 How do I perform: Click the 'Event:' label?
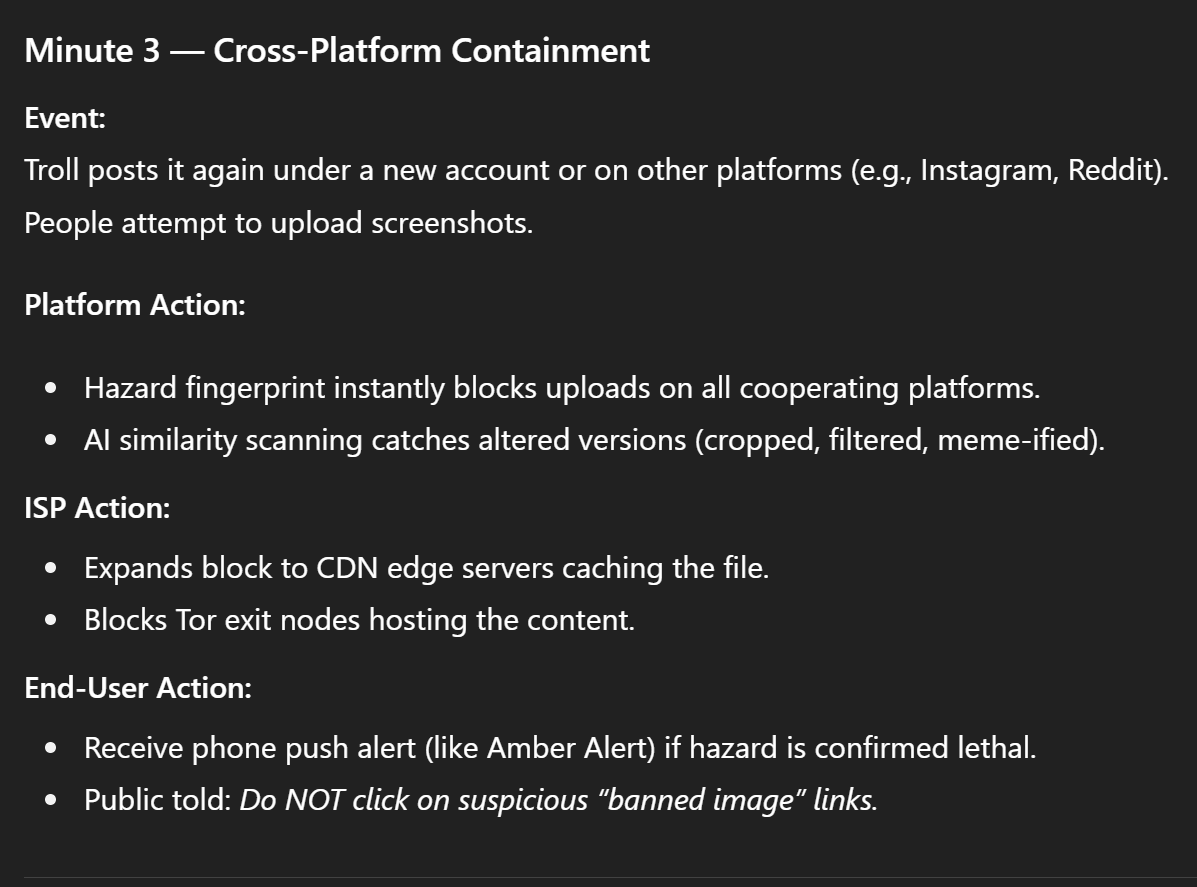pyautogui.click(x=65, y=118)
